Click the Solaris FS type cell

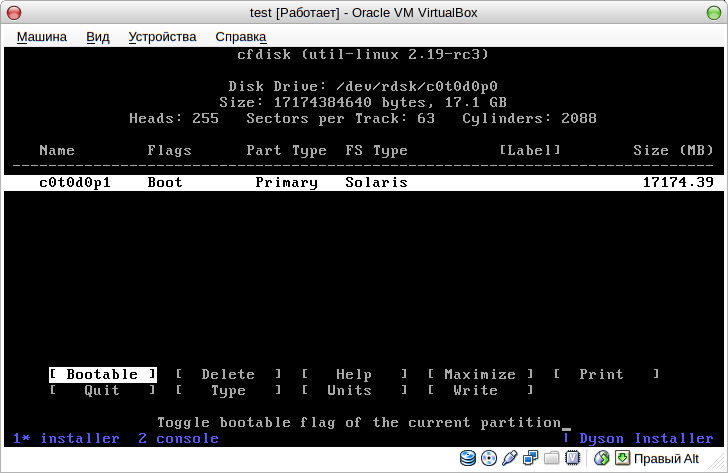click(376, 182)
